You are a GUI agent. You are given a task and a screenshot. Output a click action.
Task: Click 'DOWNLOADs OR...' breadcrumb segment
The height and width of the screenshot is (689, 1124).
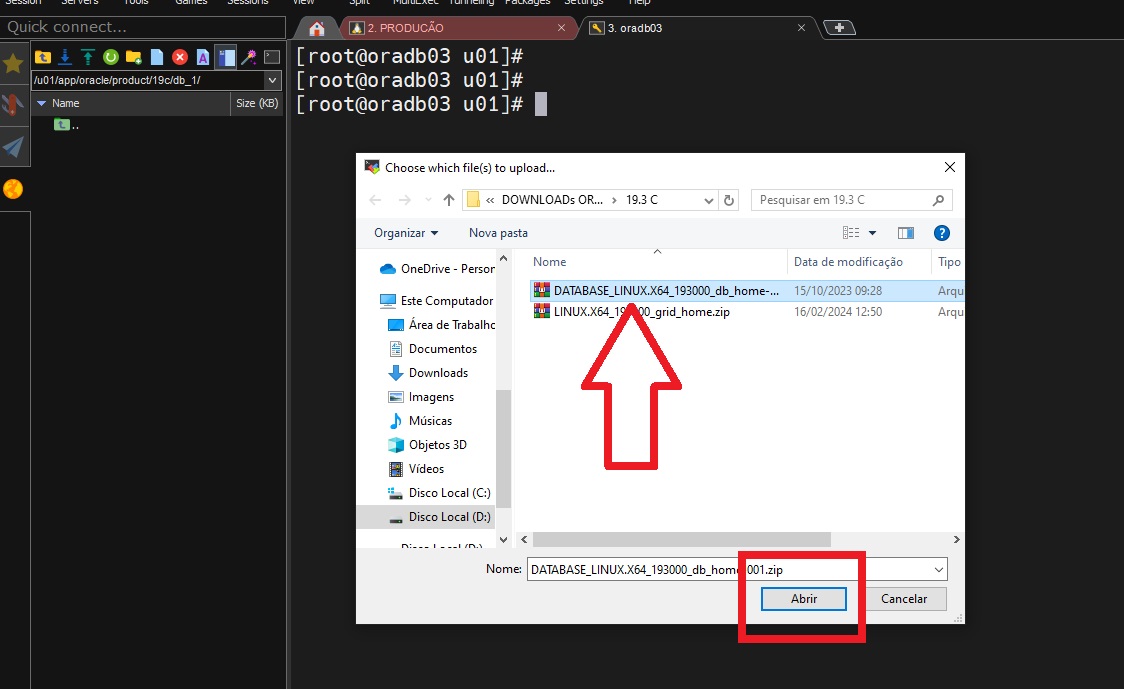tap(552, 200)
